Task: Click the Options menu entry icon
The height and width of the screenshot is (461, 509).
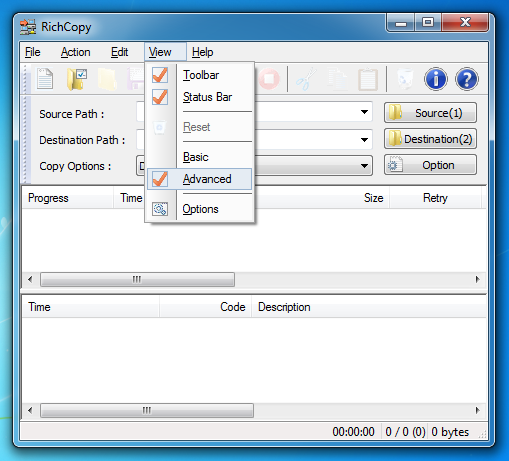Action: tap(160, 209)
